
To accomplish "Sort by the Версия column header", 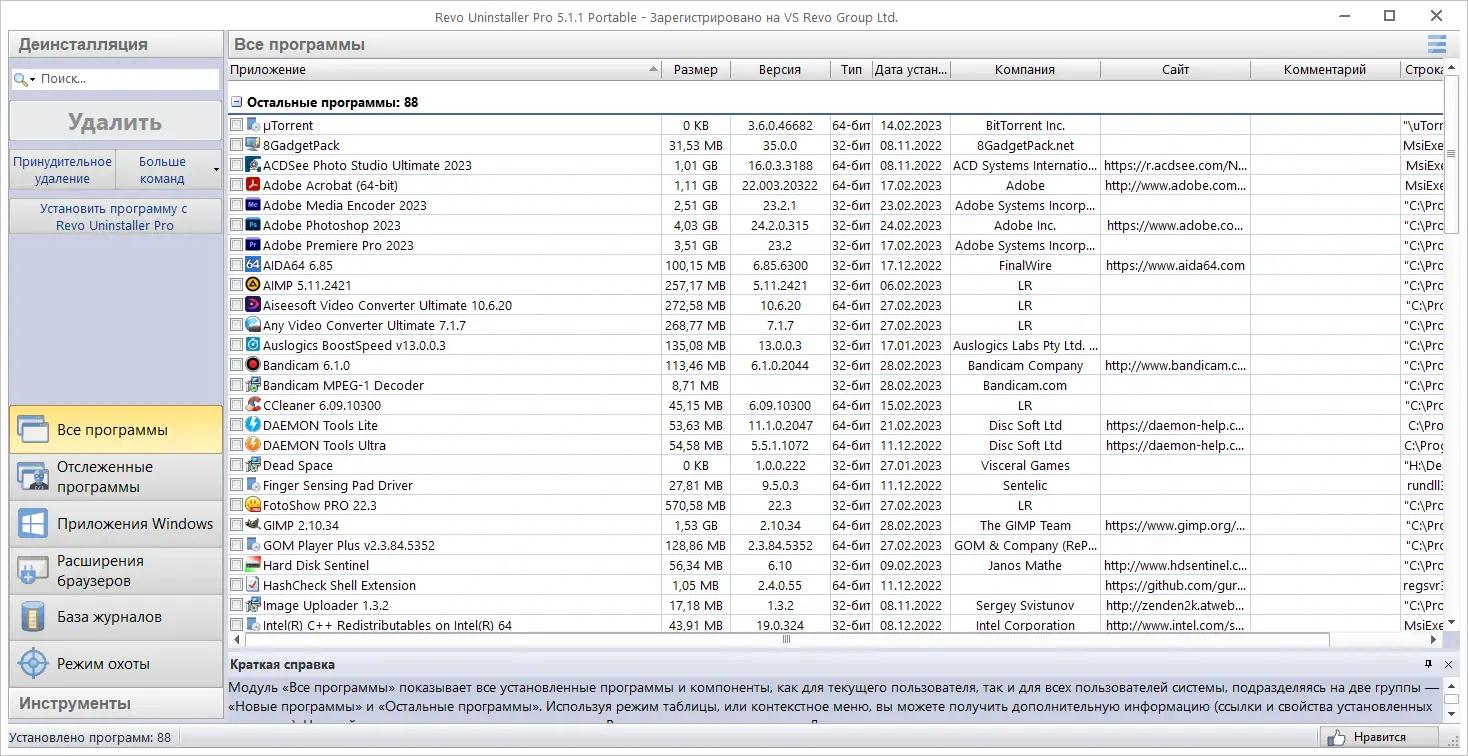I will pyautogui.click(x=780, y=70).
